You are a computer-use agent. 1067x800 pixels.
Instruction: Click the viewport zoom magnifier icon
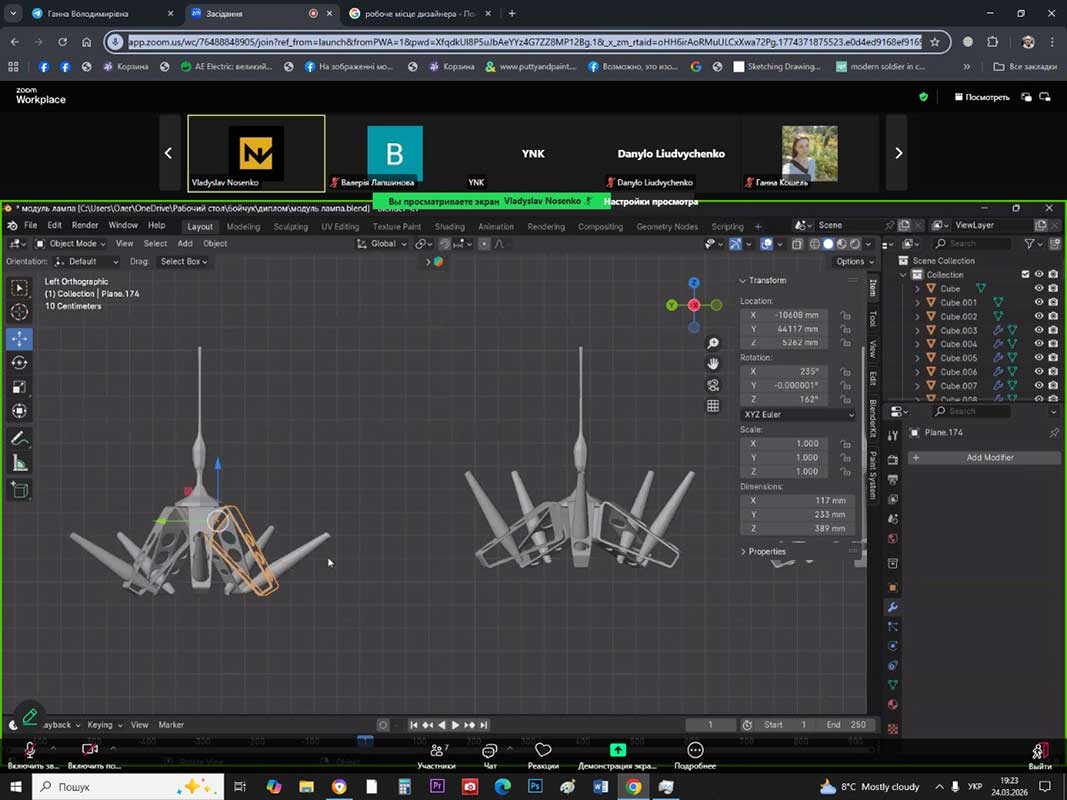[713, 343]
